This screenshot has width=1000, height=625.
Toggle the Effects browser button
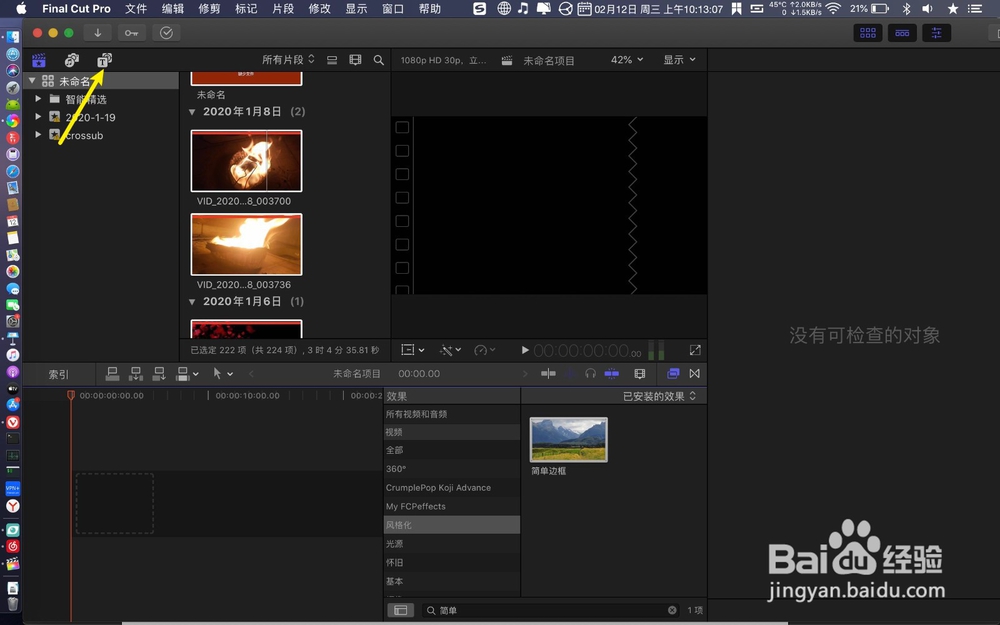pyautogui.click(x=673, y=374)
